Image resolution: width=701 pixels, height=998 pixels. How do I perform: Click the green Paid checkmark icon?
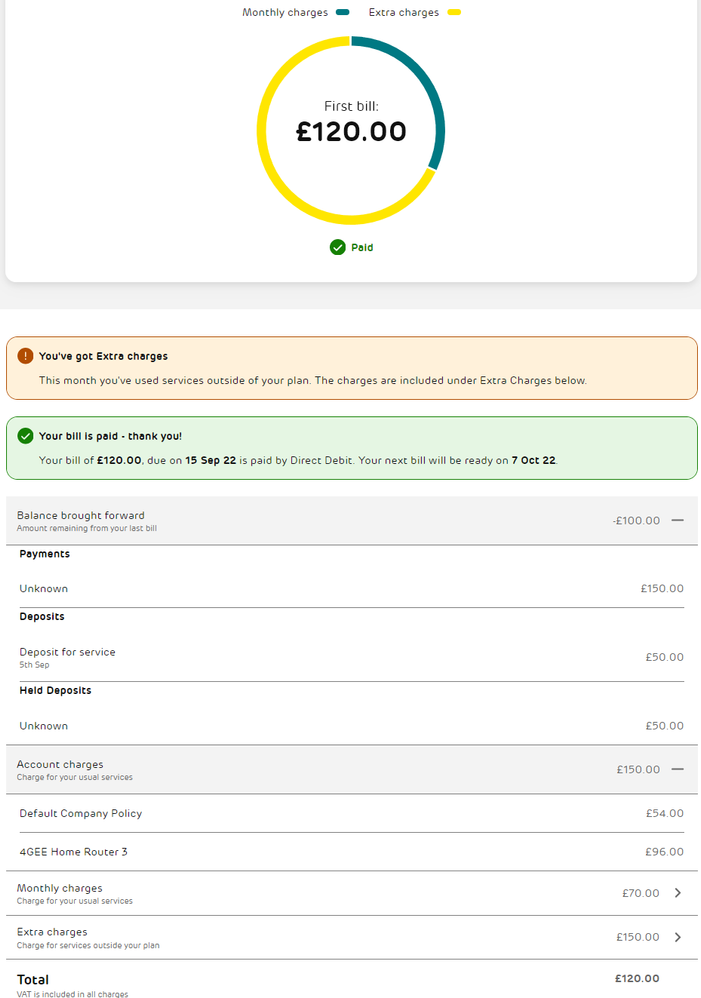(338, 247)
